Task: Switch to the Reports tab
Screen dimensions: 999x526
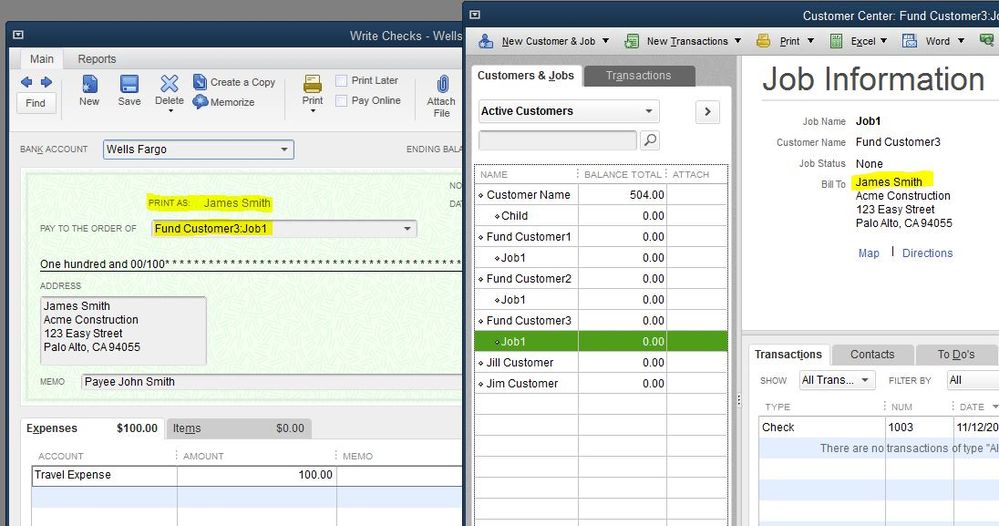Action: [97, 59]
